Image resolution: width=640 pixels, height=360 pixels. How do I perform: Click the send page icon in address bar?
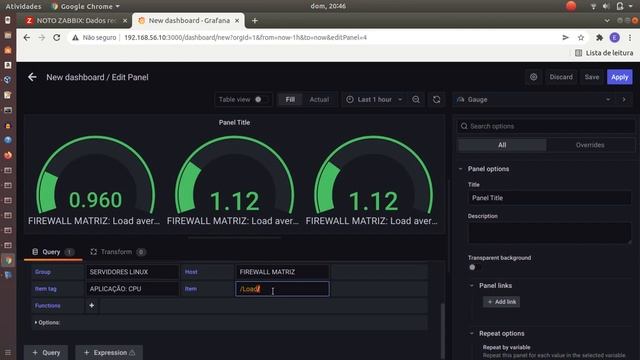pos(565,38)
